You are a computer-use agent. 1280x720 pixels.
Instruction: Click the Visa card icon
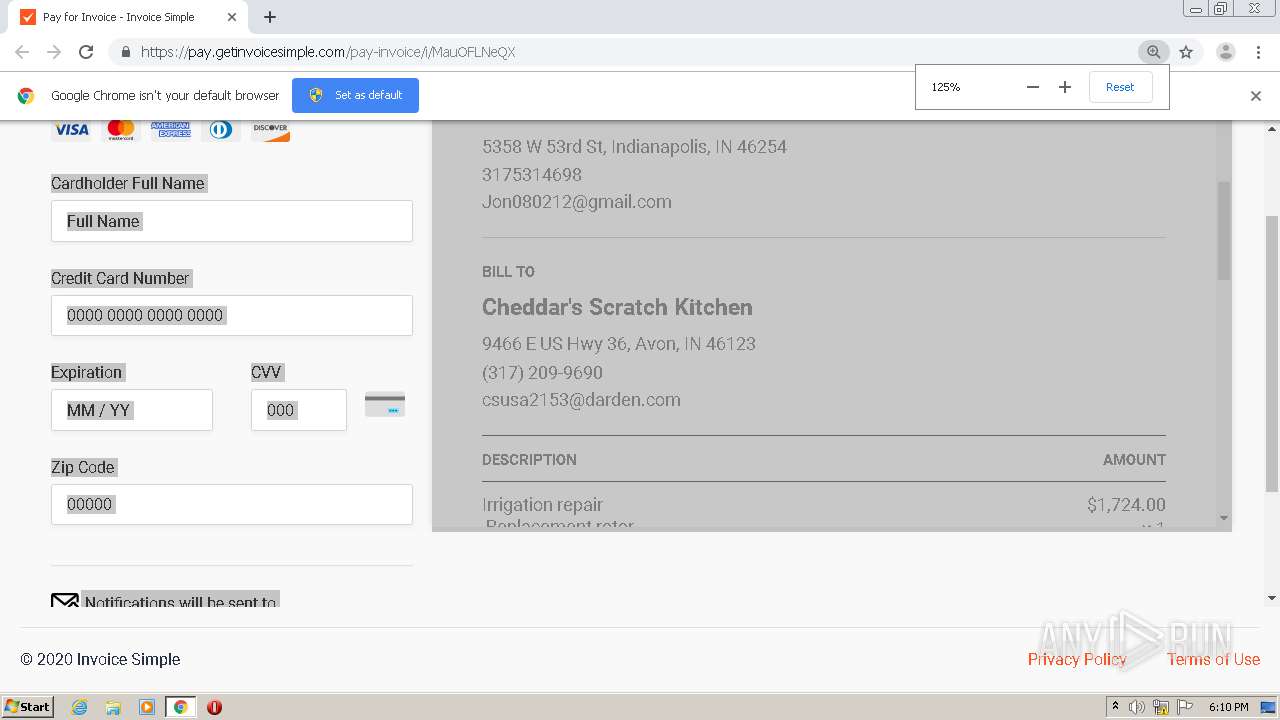(x=71, y=130)
